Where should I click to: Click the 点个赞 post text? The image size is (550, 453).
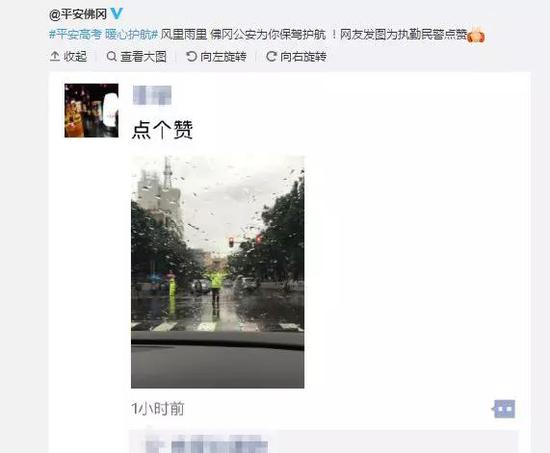162,130
